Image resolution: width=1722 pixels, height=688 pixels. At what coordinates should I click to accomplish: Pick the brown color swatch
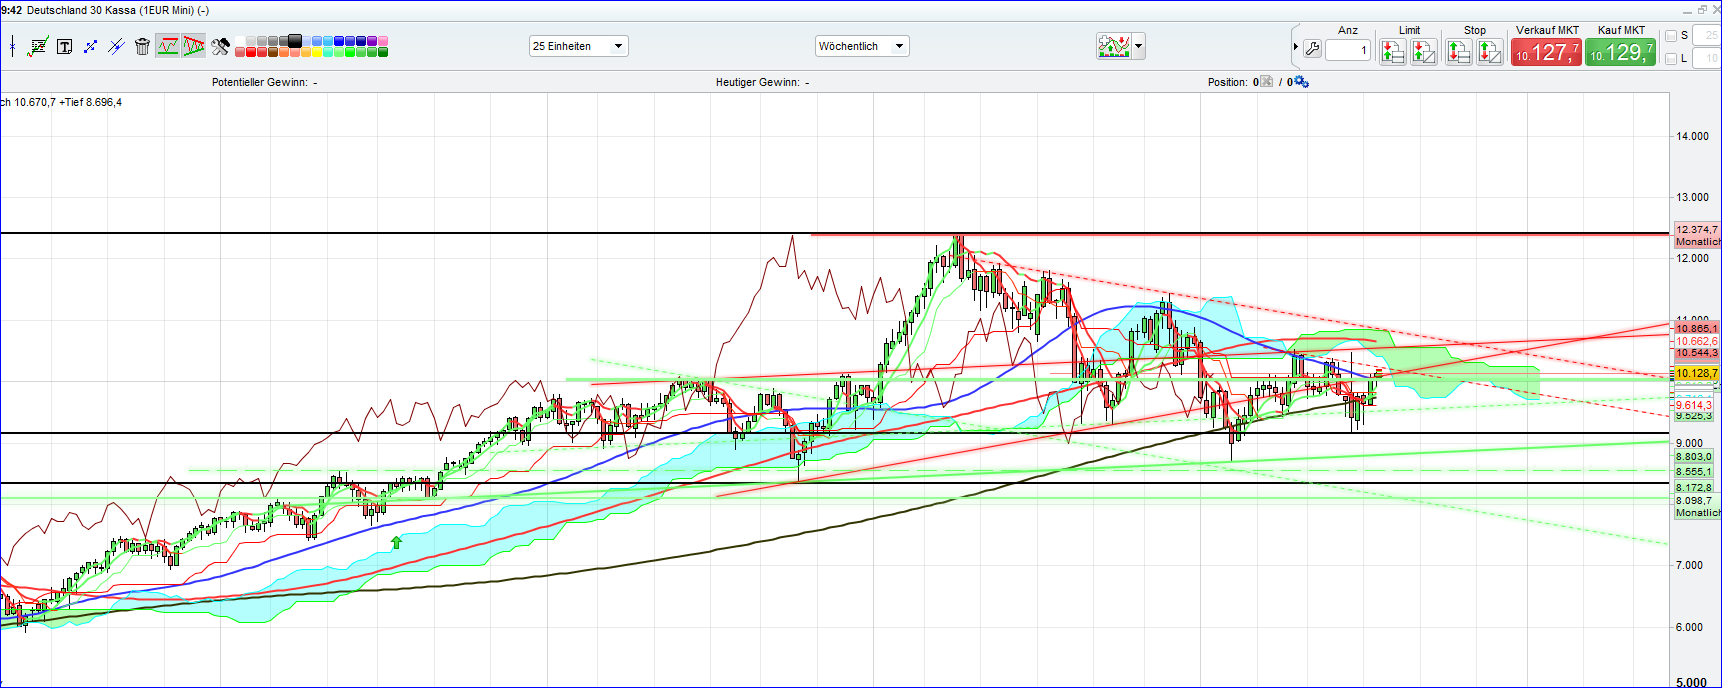coord(273,52)
